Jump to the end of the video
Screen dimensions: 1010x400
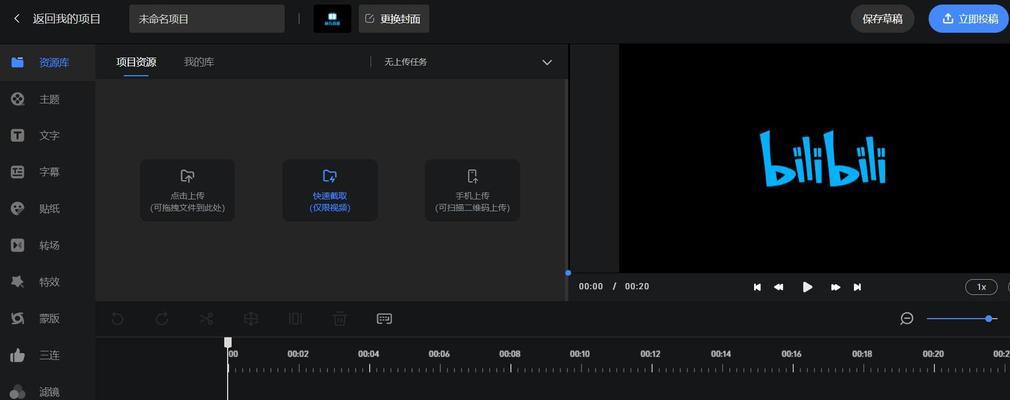coord(857,287)
